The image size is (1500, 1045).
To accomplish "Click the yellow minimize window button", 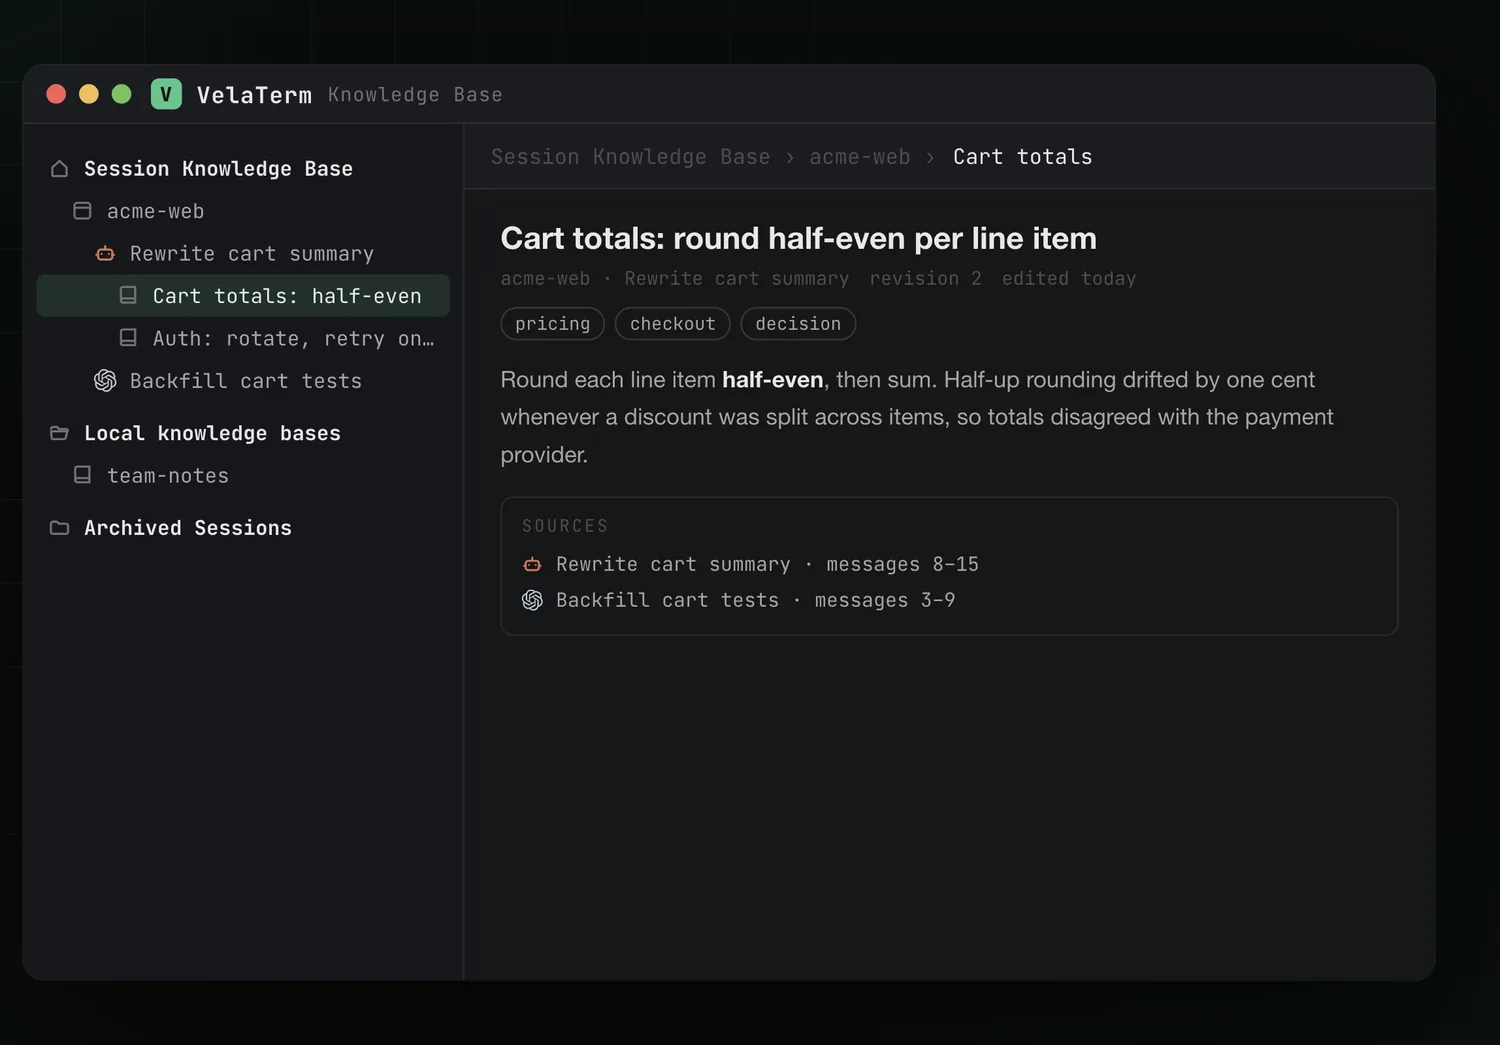I will (89, 94).
